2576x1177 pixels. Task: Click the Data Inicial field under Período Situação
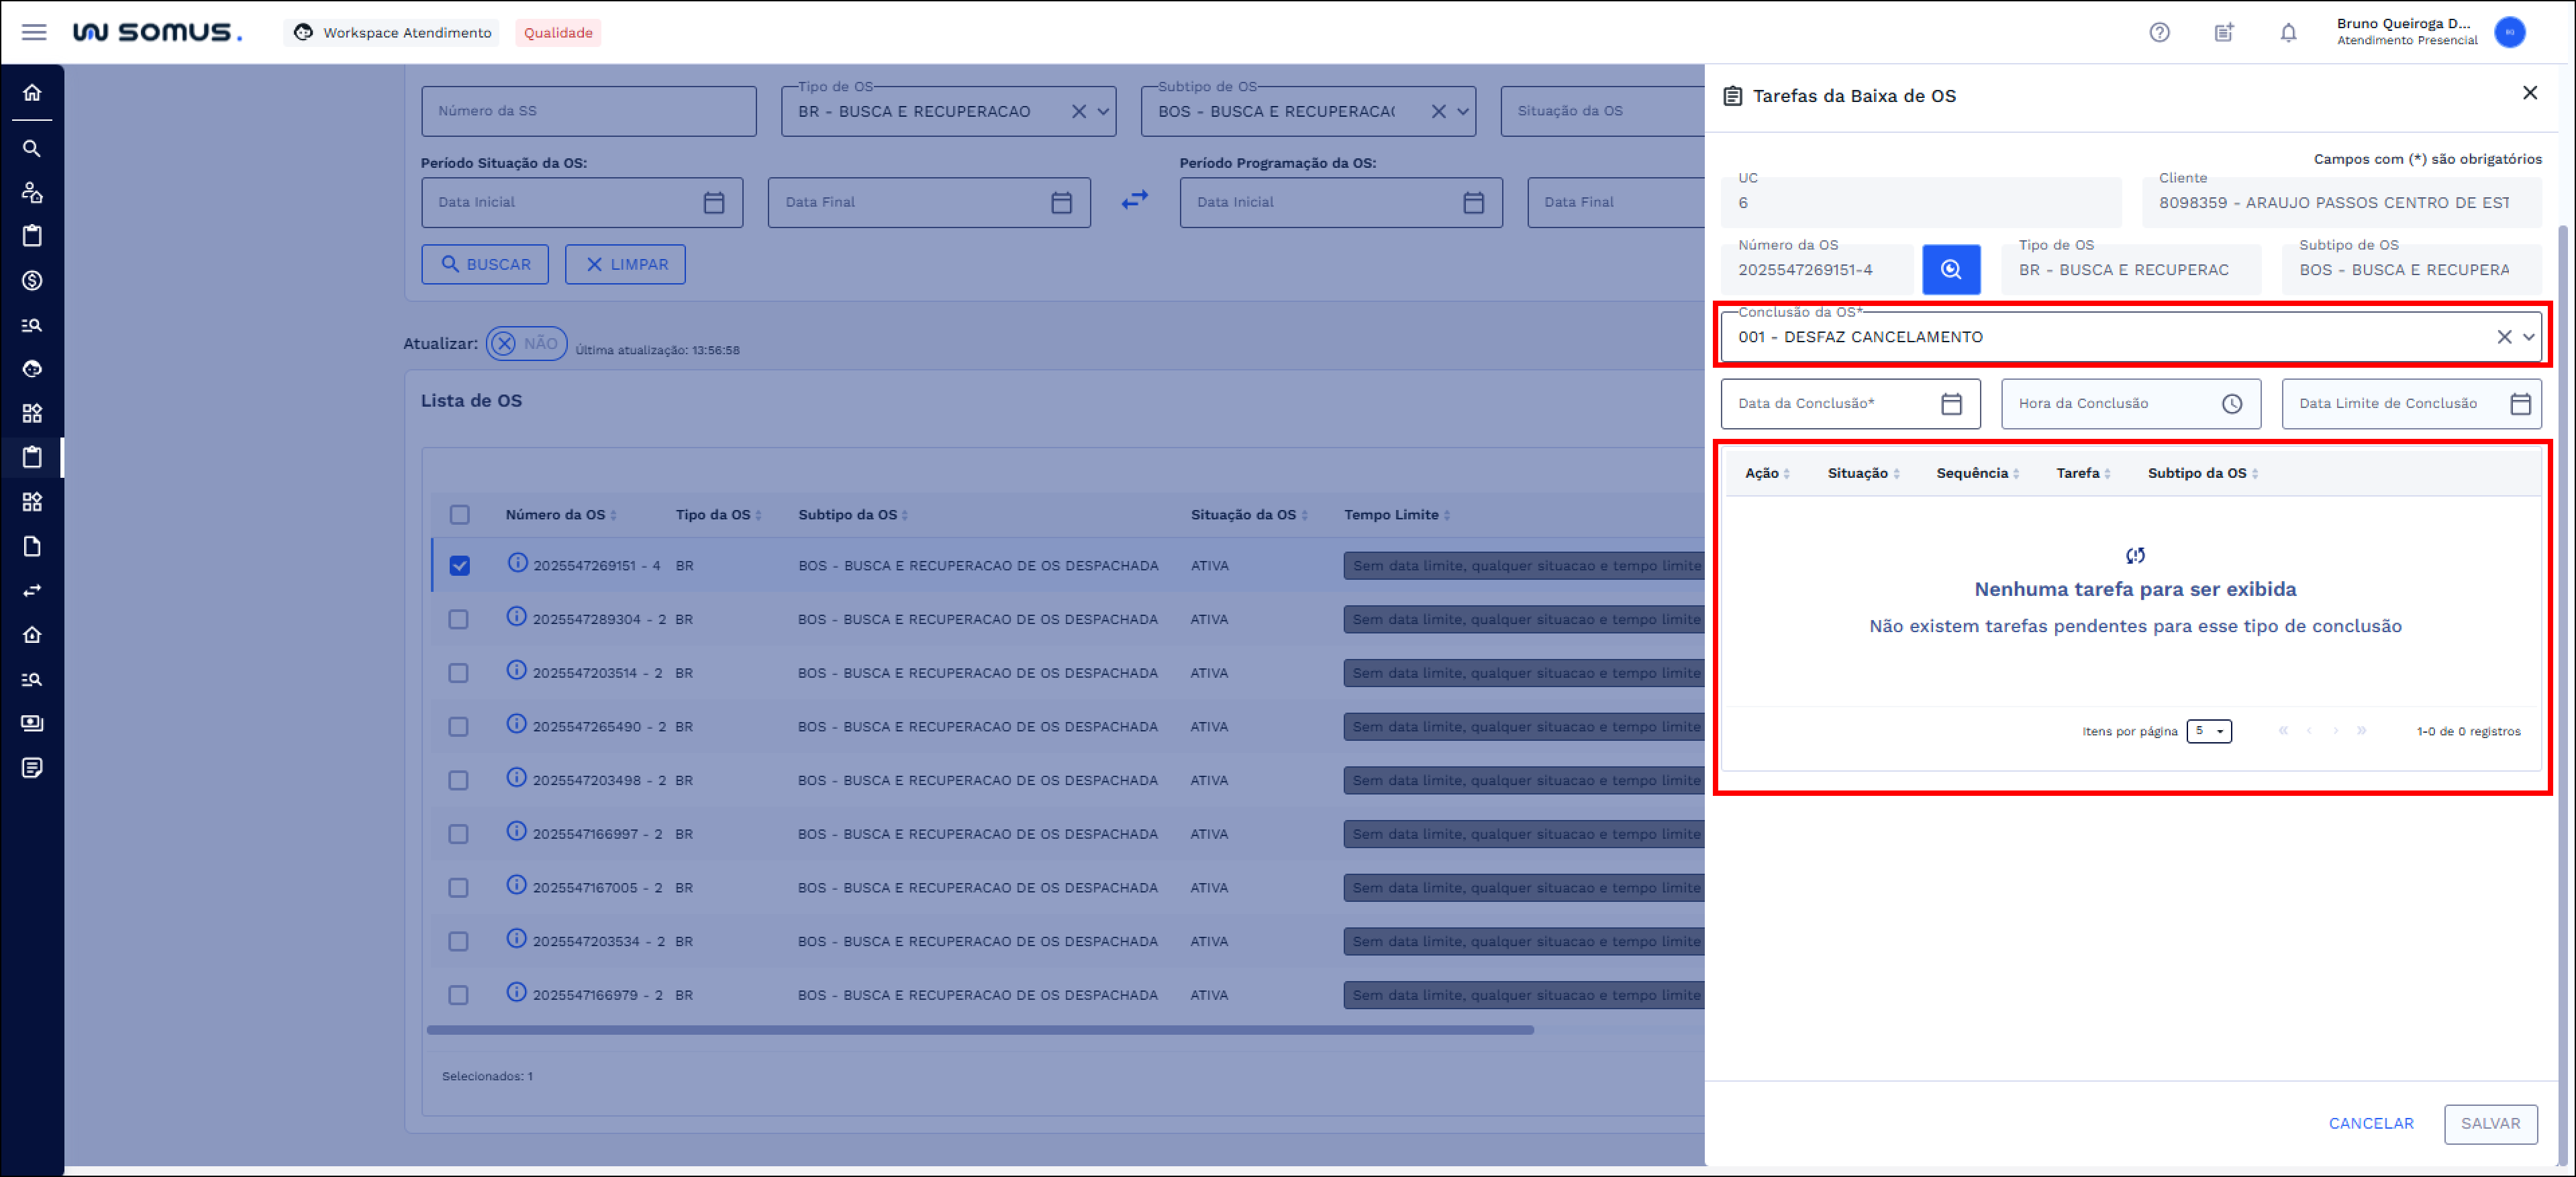click(x=582, y=202)
